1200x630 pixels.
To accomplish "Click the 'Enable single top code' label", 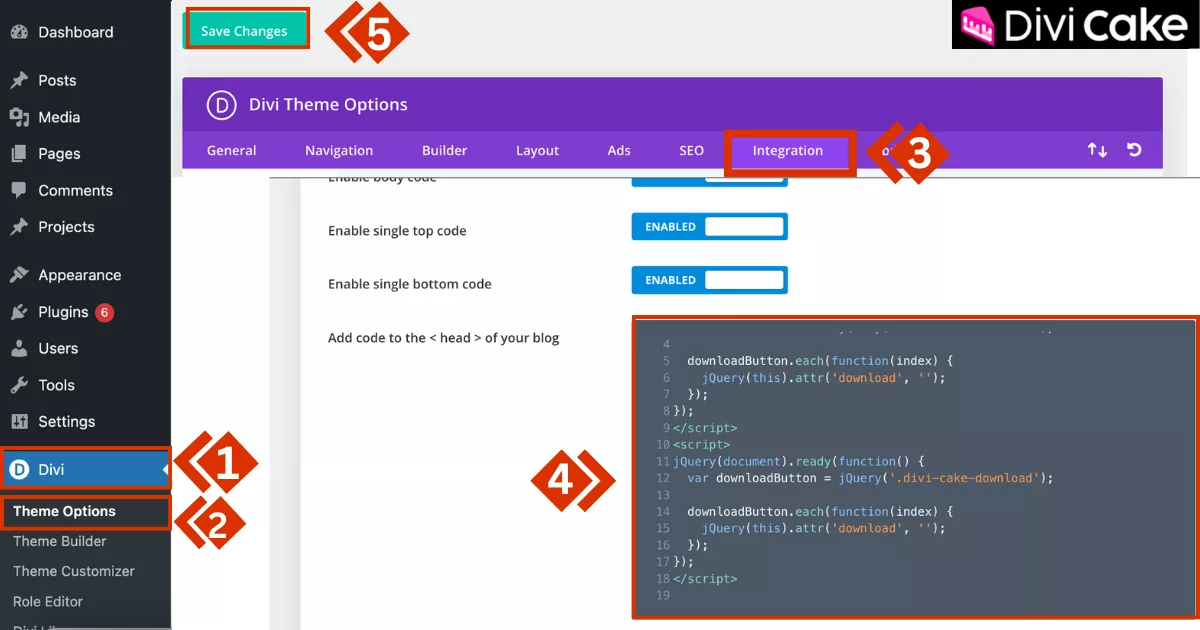I will pyautogui.click(x=397, y=231).
